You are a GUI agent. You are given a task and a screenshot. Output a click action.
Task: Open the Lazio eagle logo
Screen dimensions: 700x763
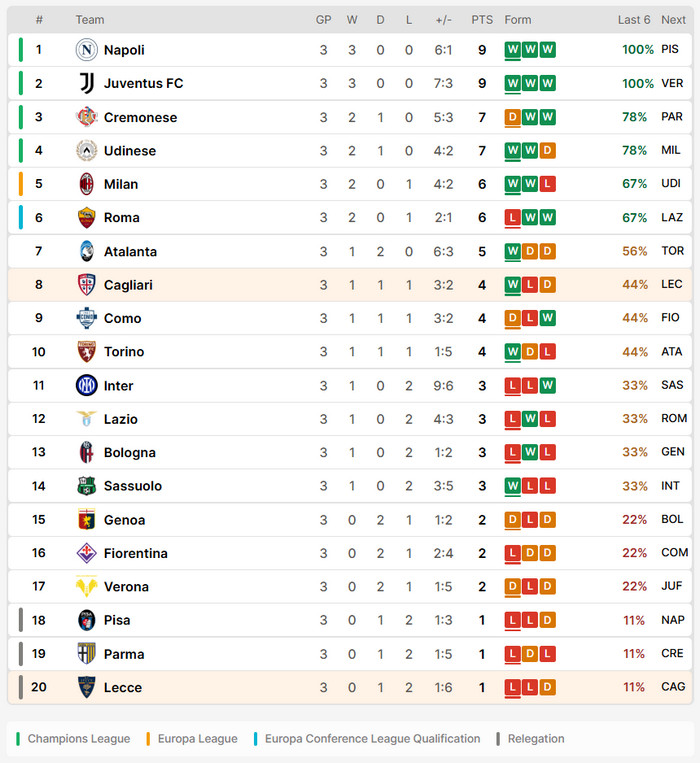coord(87,418)
